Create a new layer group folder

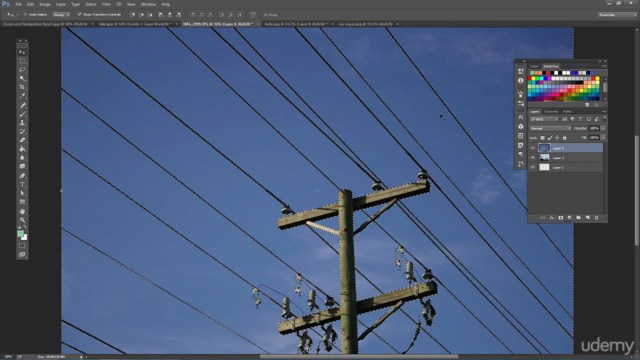[x=578, y=218]
